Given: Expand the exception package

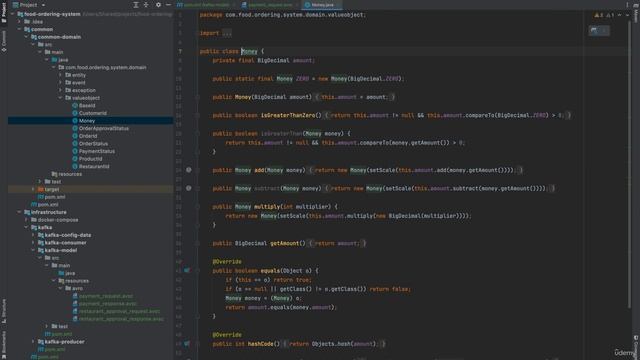Looking at the screenshot, I should (60, 90).
